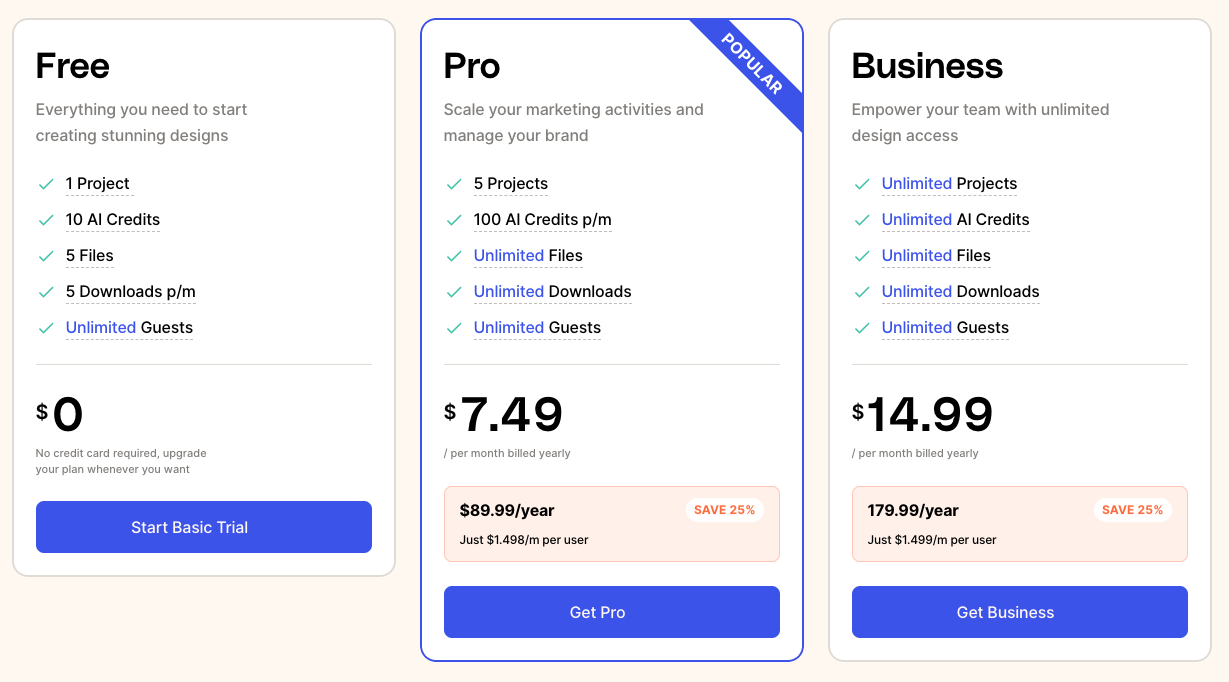
Task: Select the checkmark next to '100 AI Credits p/m'
Action: pyautogui.click(x=454, y=220)
